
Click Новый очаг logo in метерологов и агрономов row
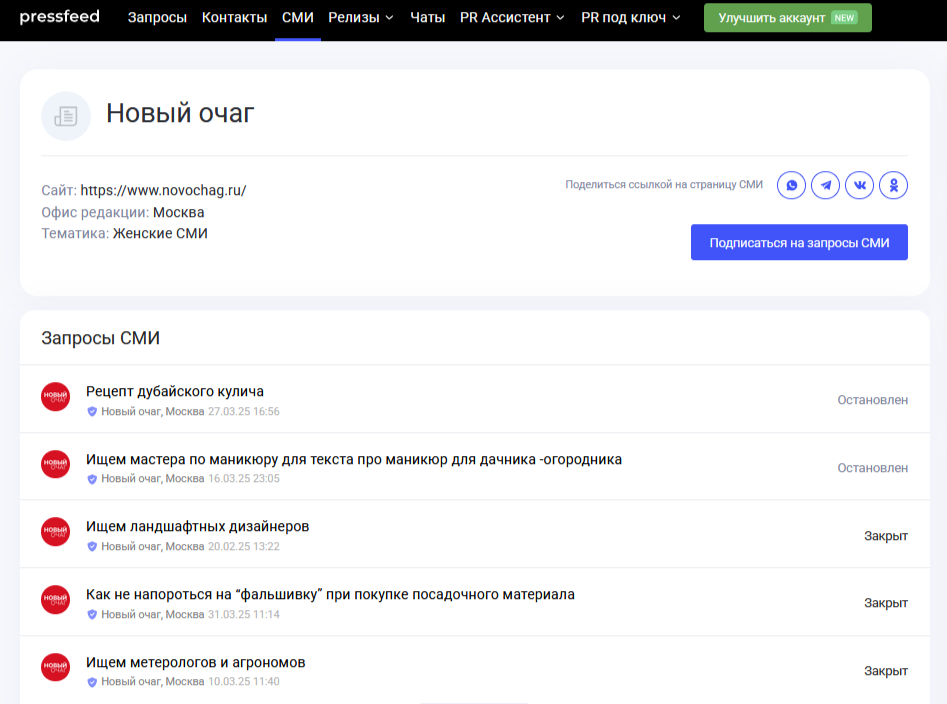(56, 667)
